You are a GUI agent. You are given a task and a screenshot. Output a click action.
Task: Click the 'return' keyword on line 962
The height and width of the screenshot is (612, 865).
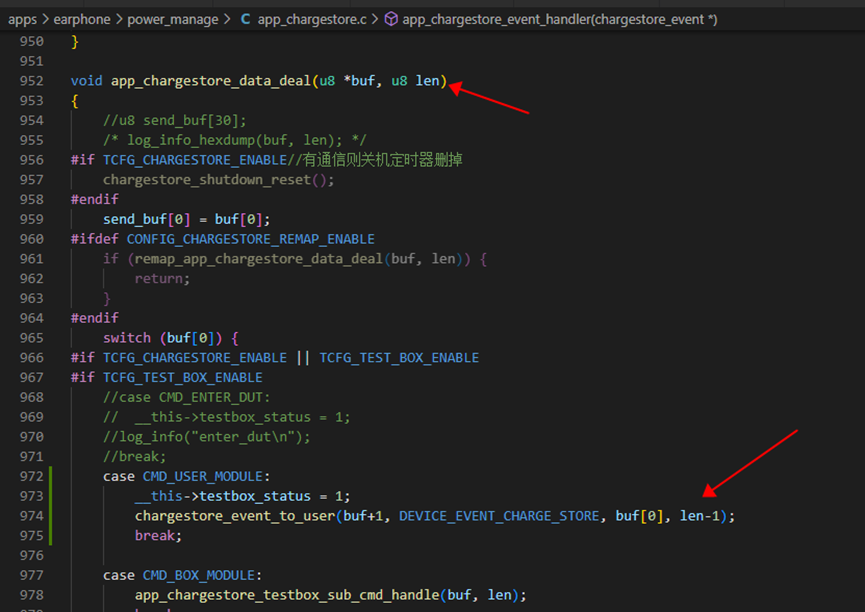(158, 279)
